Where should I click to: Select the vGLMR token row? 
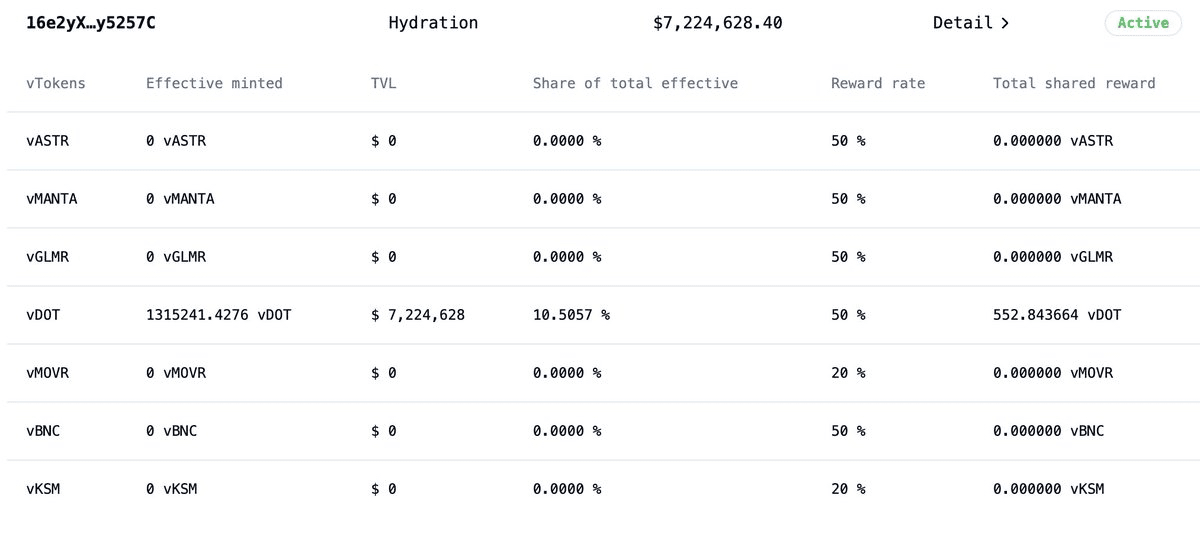pos(48,257)
